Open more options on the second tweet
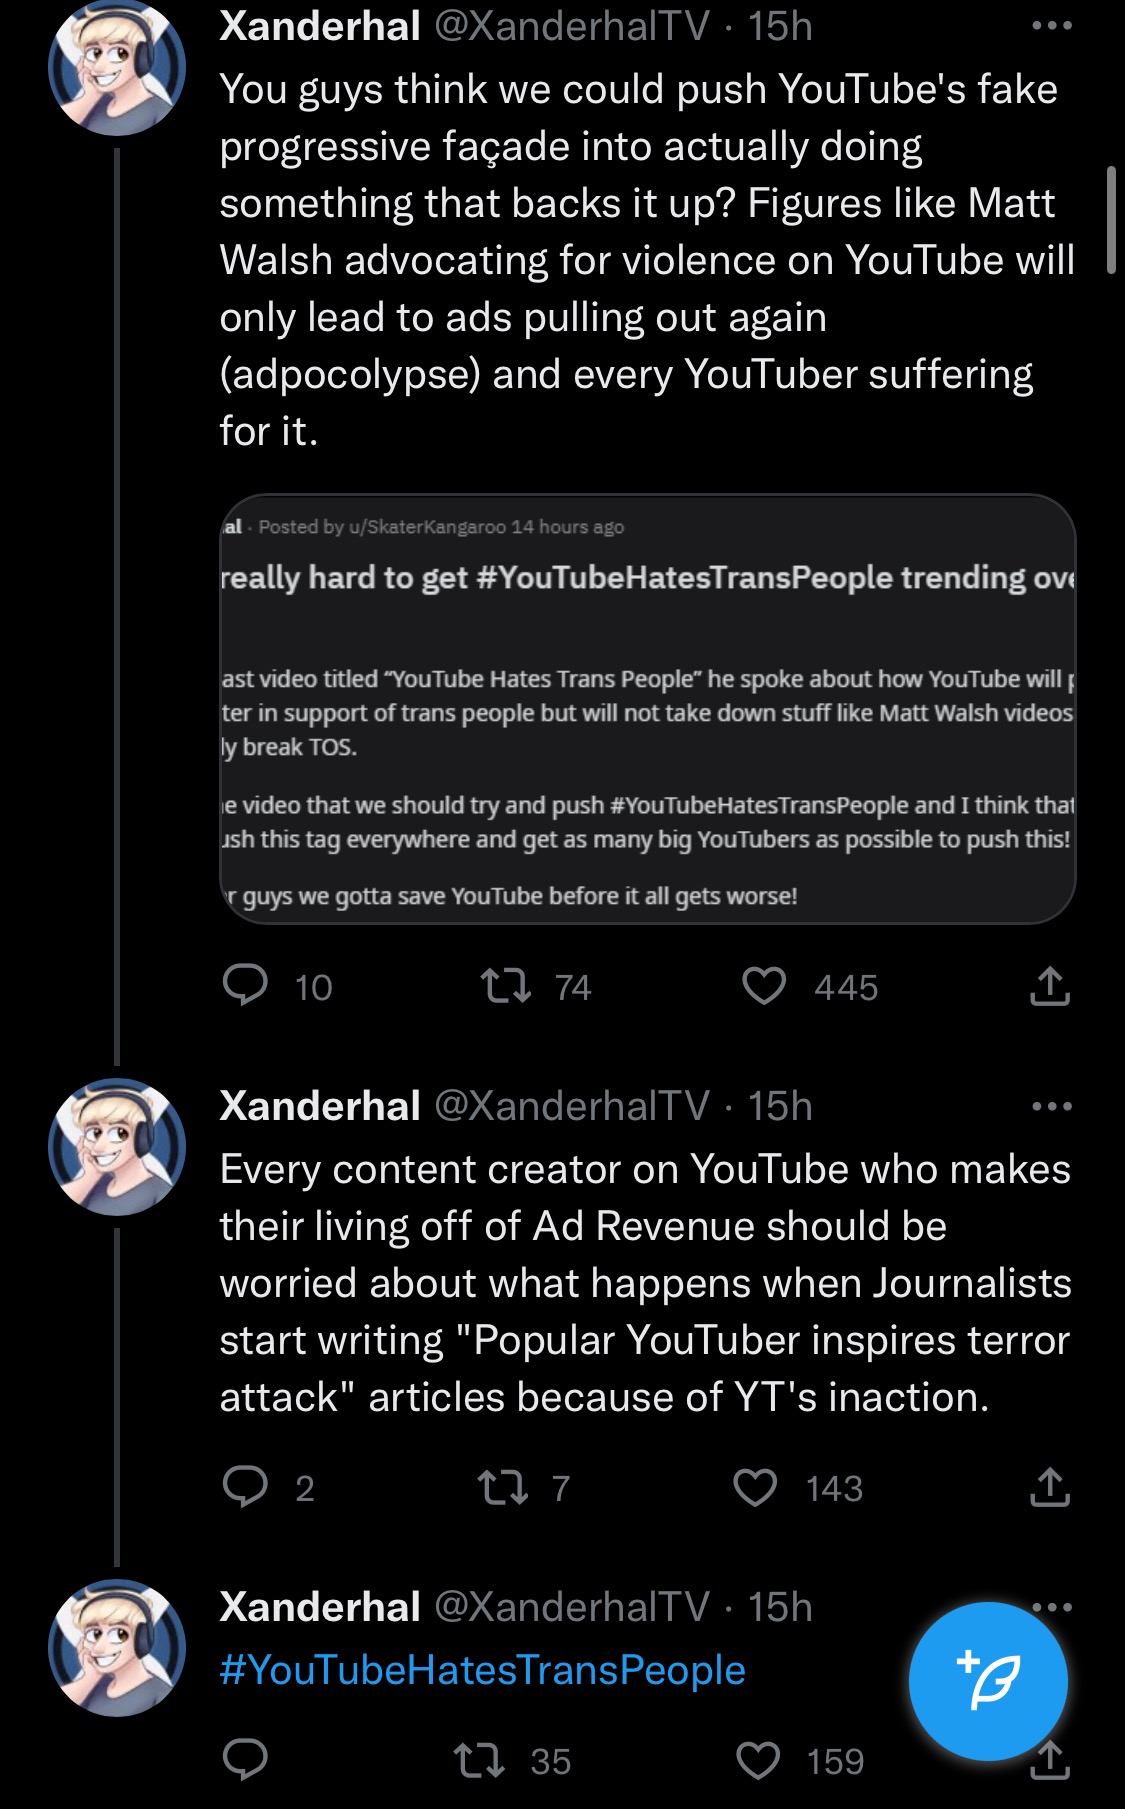The height and width of the screenshot is (1809, 1125). click(x=1052, y=1106)
